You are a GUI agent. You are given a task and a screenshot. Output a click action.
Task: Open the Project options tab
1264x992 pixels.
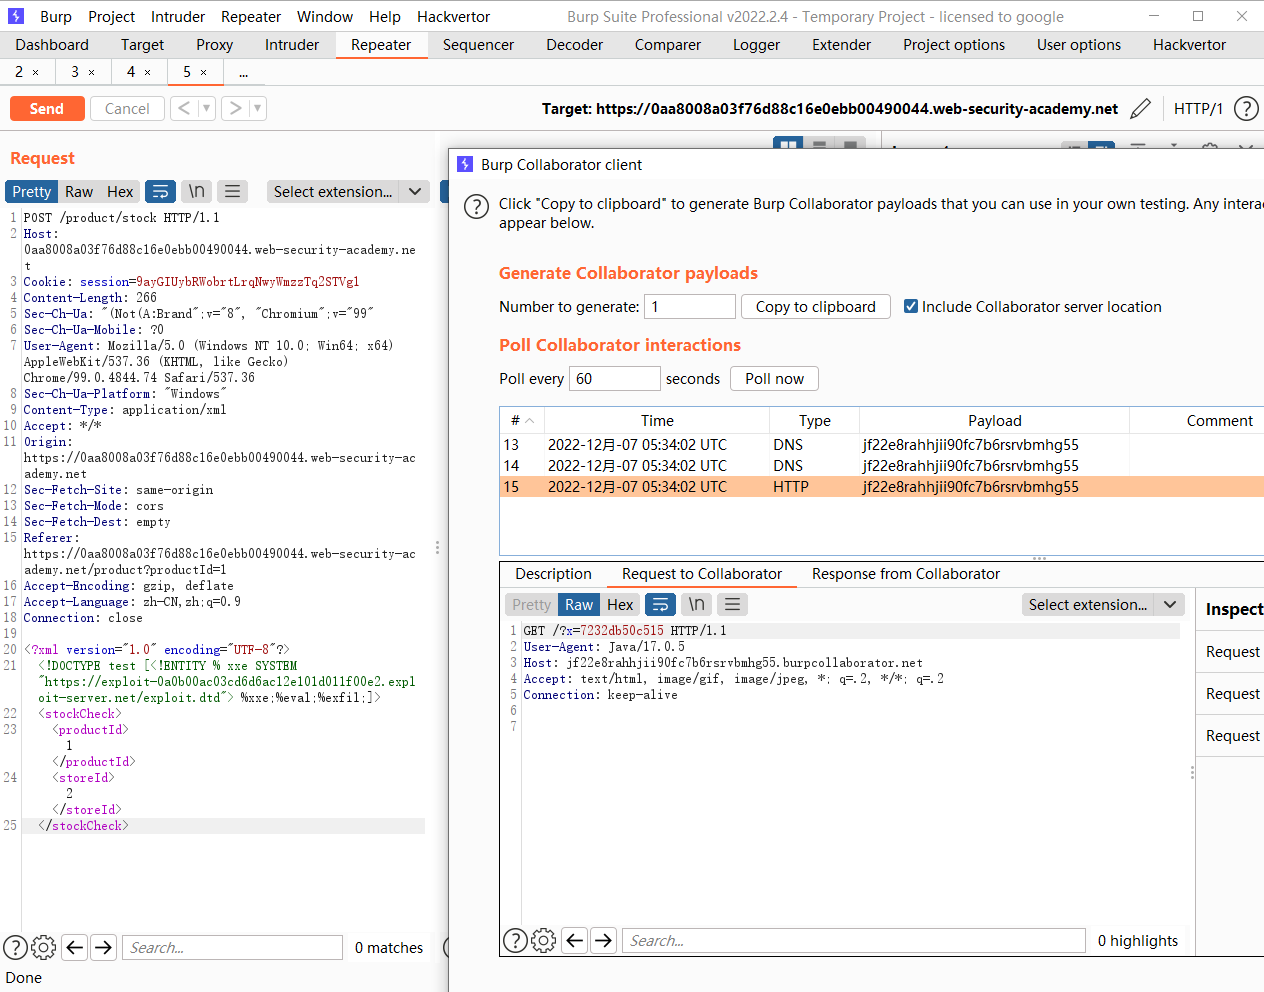[x=954, y=45]
